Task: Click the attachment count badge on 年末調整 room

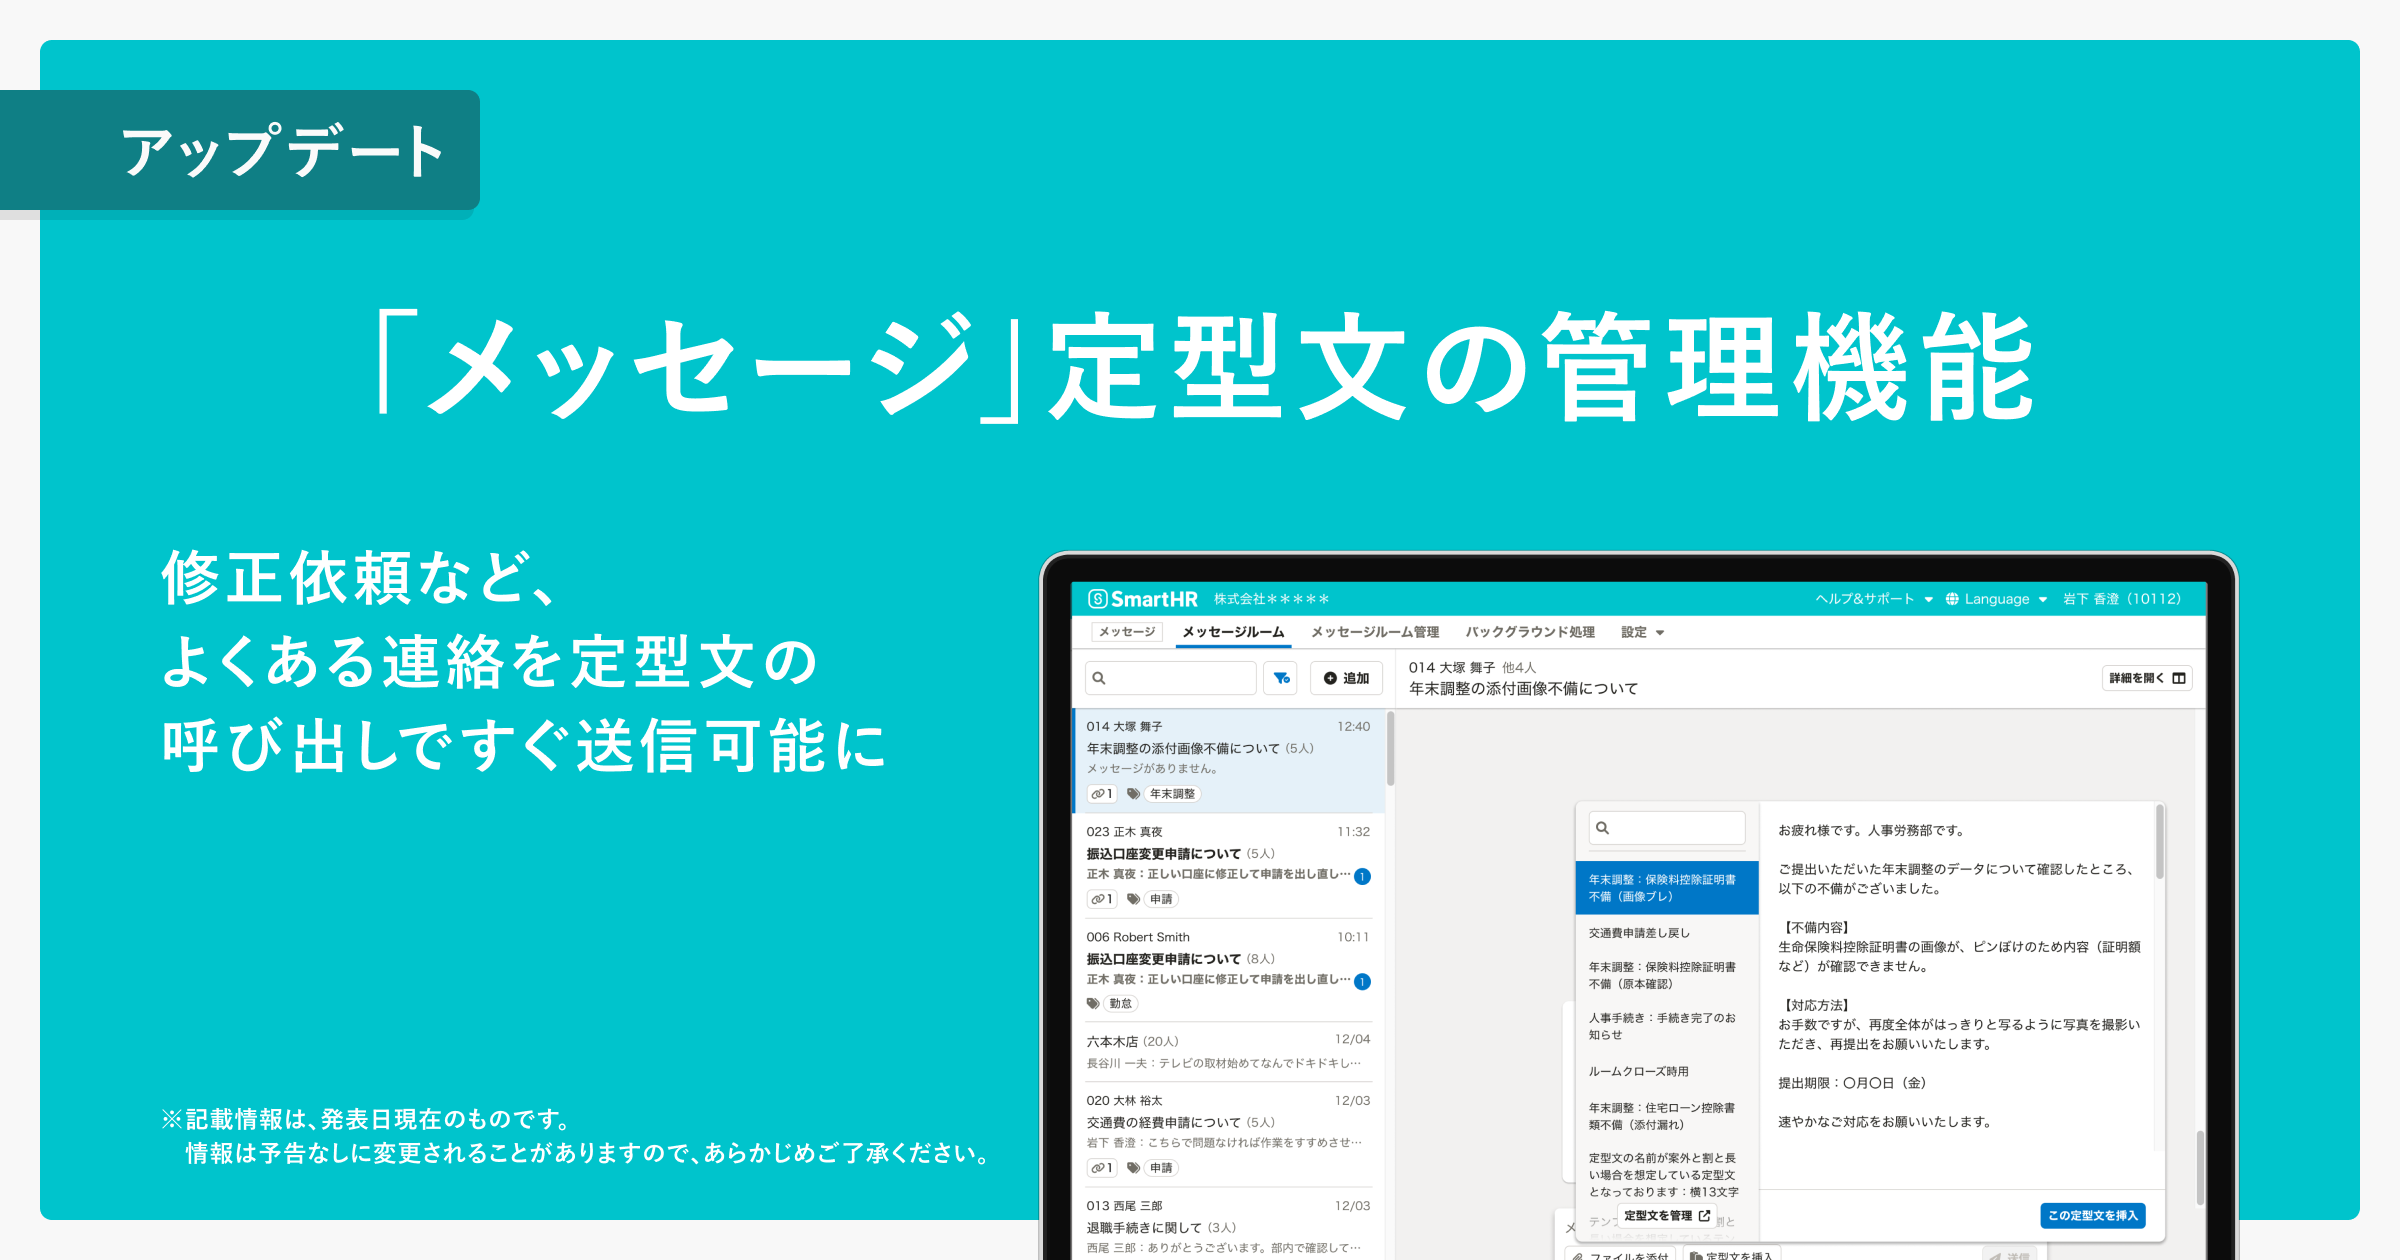Action: point(1101,794)
